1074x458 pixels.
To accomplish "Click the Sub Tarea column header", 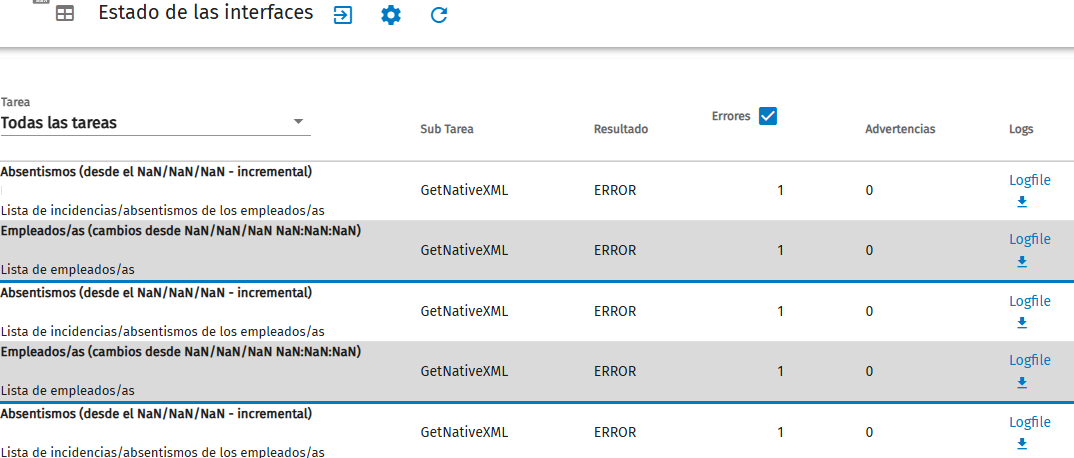I will point(447,129).
